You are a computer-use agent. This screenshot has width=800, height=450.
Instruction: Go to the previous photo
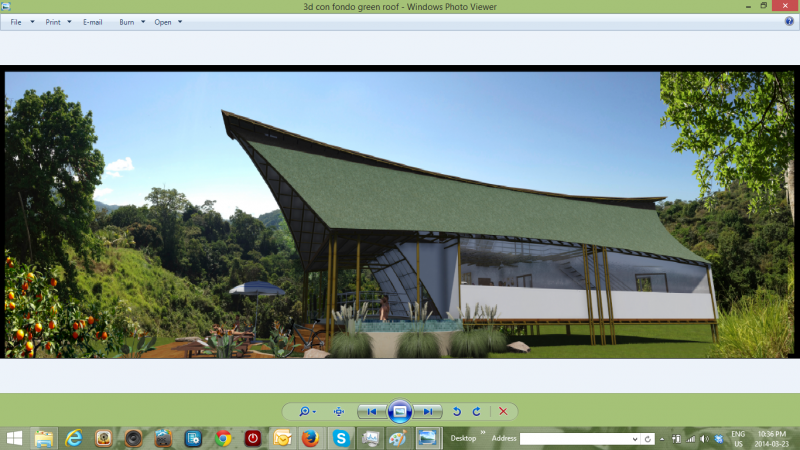pos(371,411)
